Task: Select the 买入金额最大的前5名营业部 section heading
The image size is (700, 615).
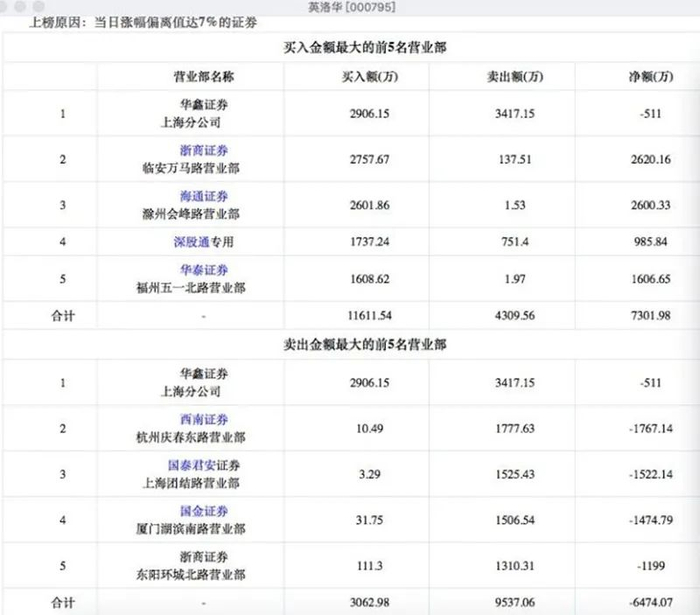Action: pyautogui.click(x=365, y=47)
